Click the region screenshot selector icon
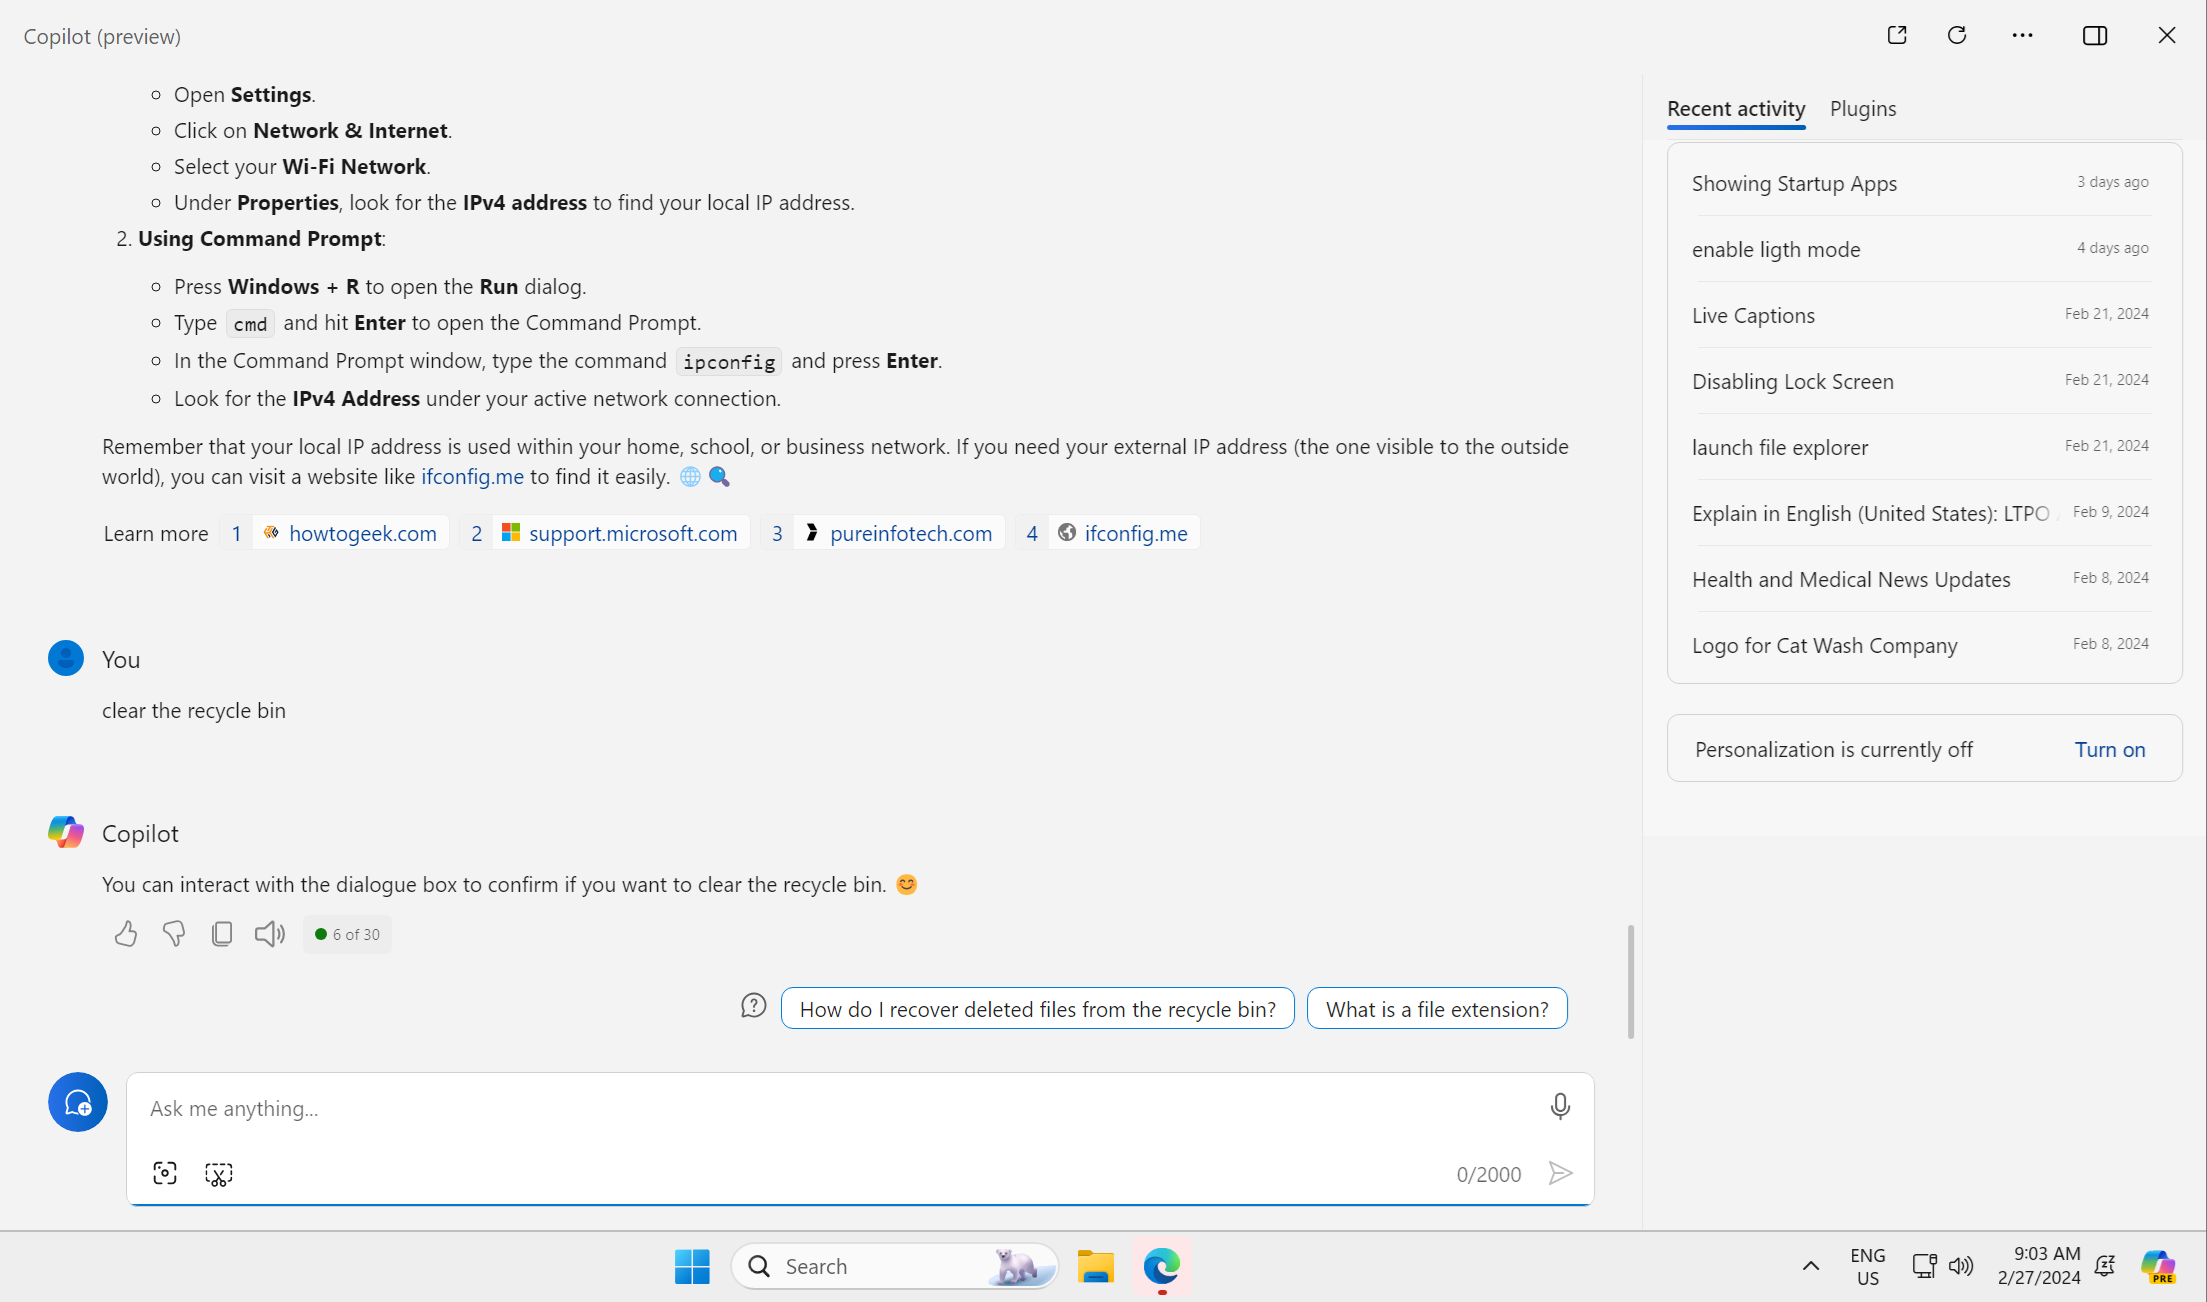2207x1302 pixels. pyautogui.click(x=219, y=1173)
